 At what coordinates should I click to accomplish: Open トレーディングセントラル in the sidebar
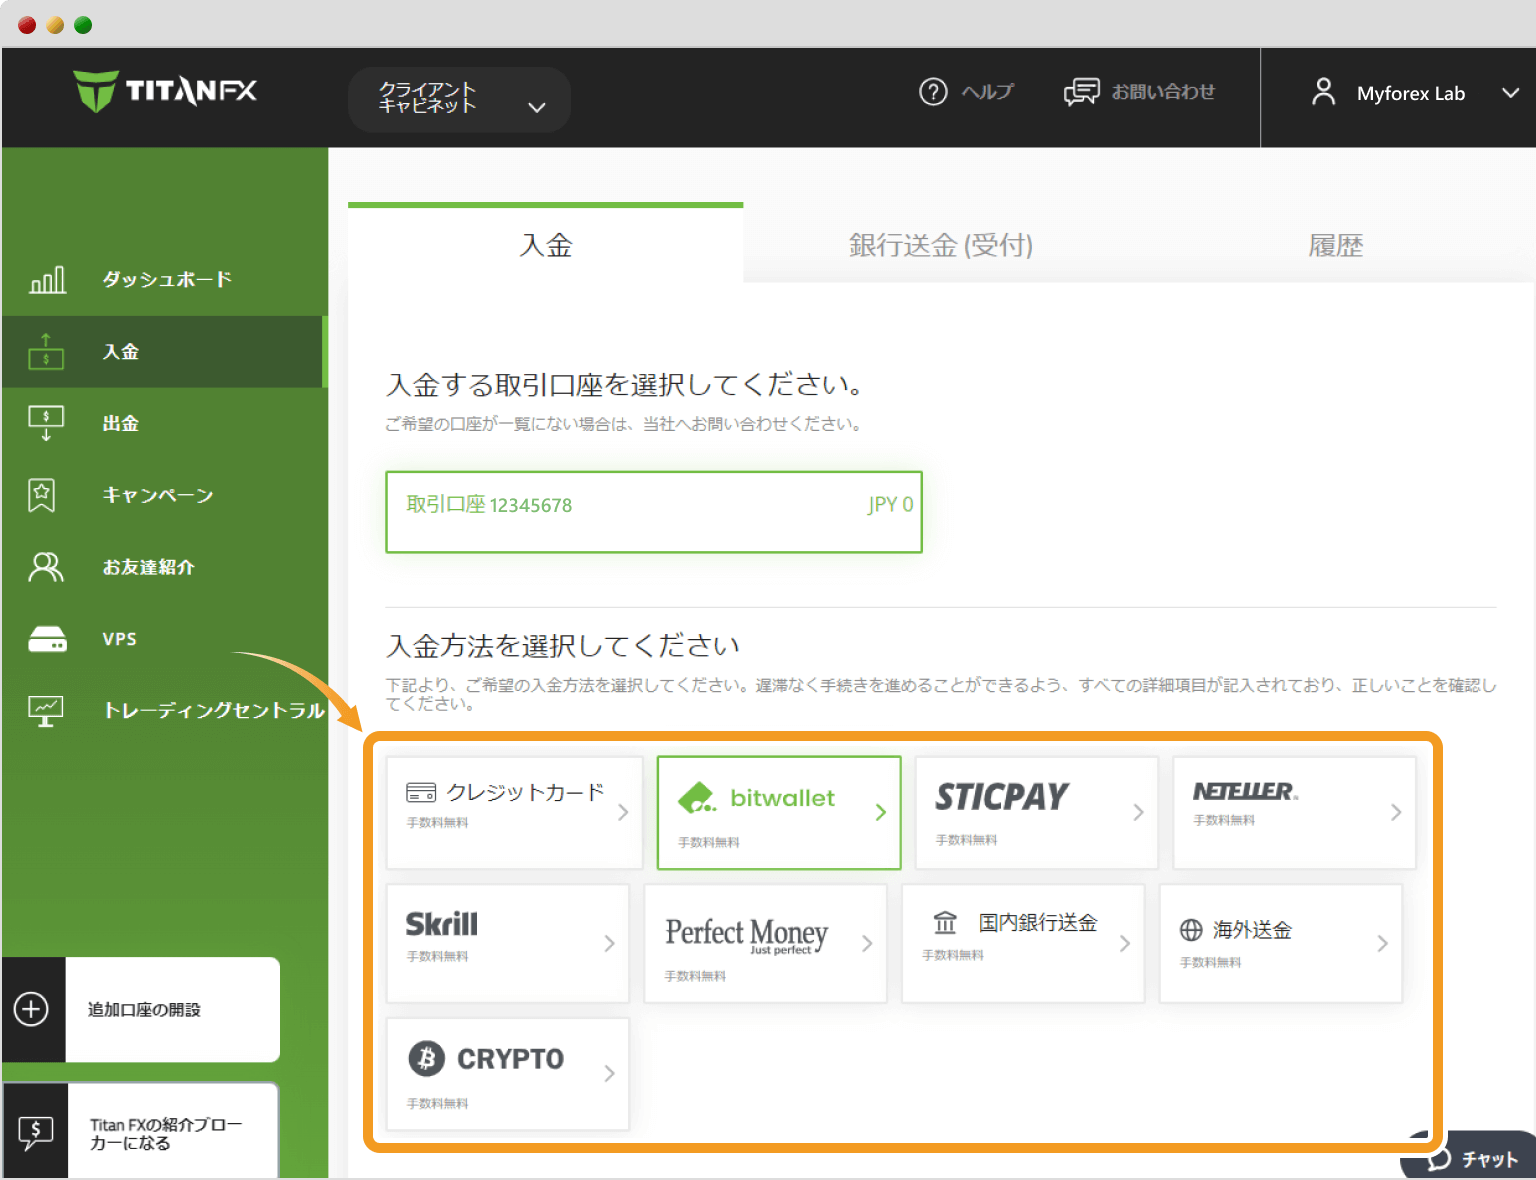click(x=165, y=711)
